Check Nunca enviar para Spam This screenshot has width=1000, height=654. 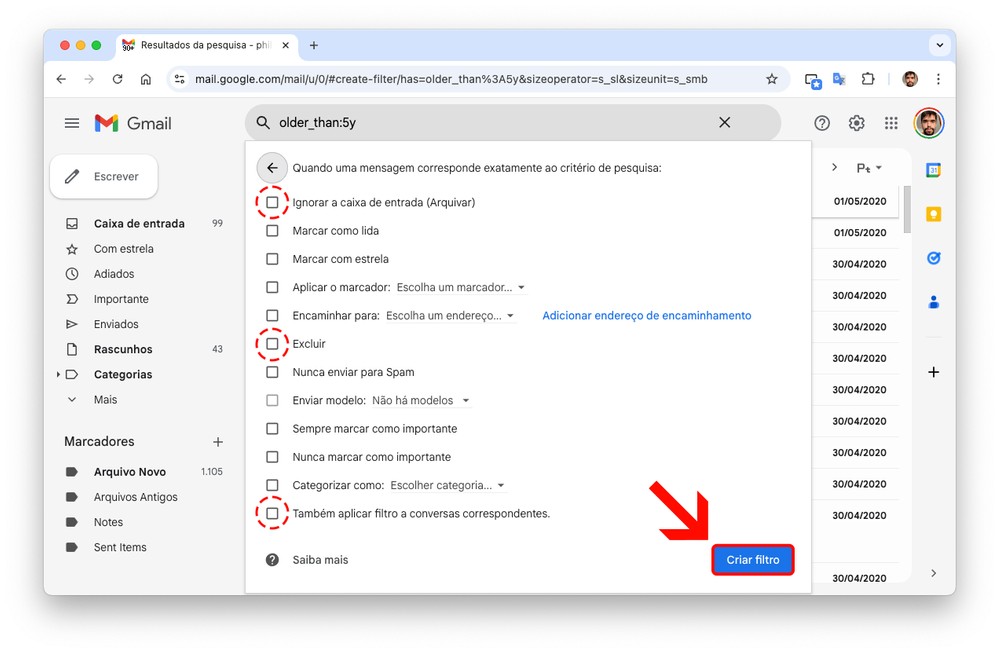point(272,372)
